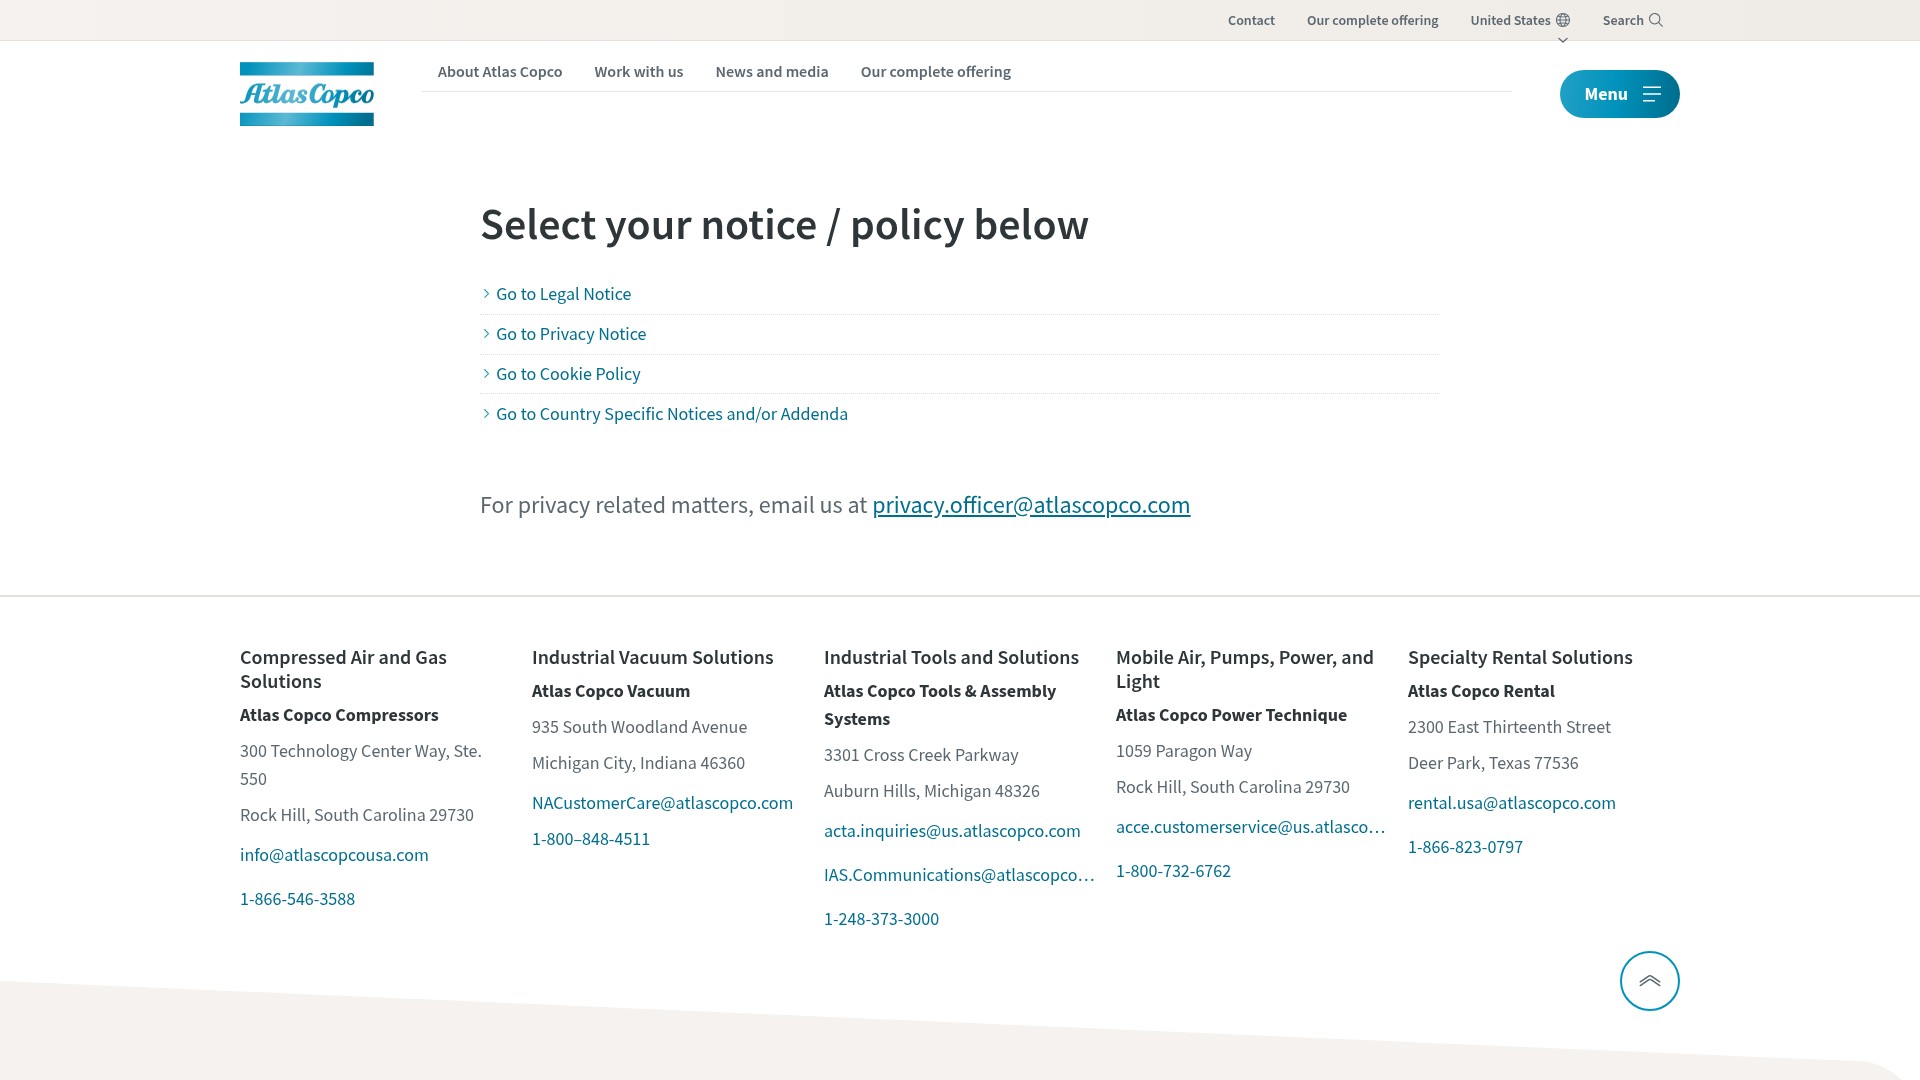Call 1-800-848-4511 phone link
1920x1080 pixels.
591,839
